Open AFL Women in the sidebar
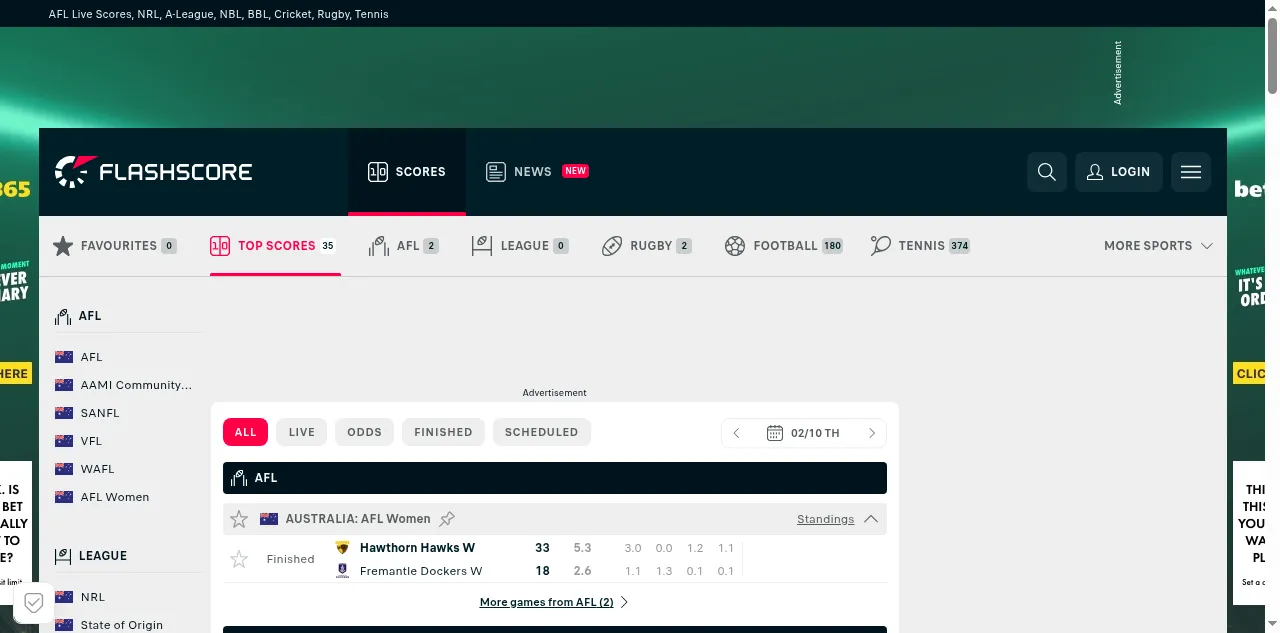Viewport: 1280px width, 633px height. [115, 497]
